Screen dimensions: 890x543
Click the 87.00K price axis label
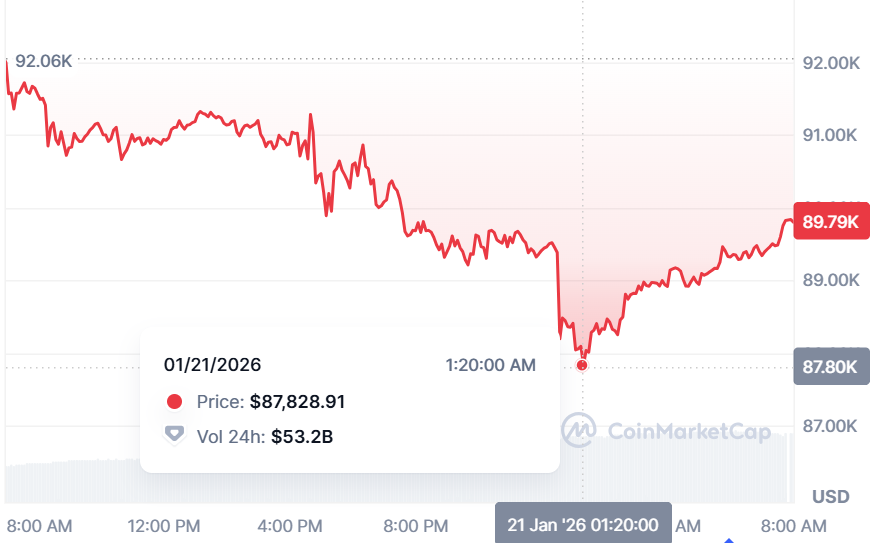[x=831, y=427]
